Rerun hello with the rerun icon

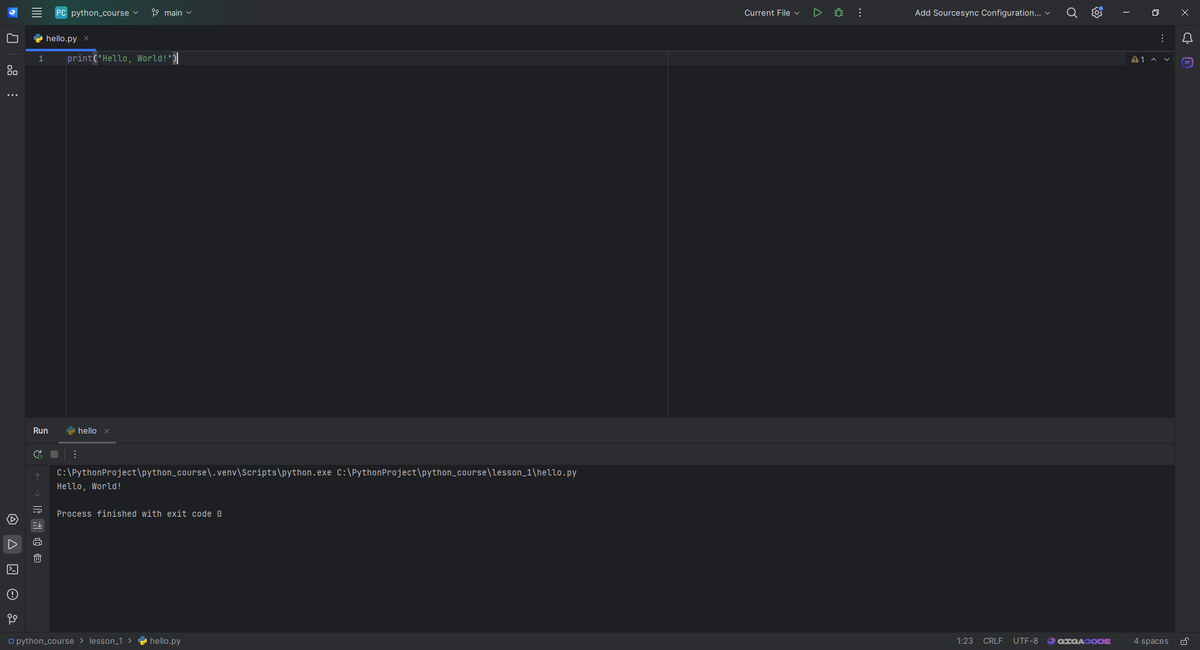click(37, 454)
